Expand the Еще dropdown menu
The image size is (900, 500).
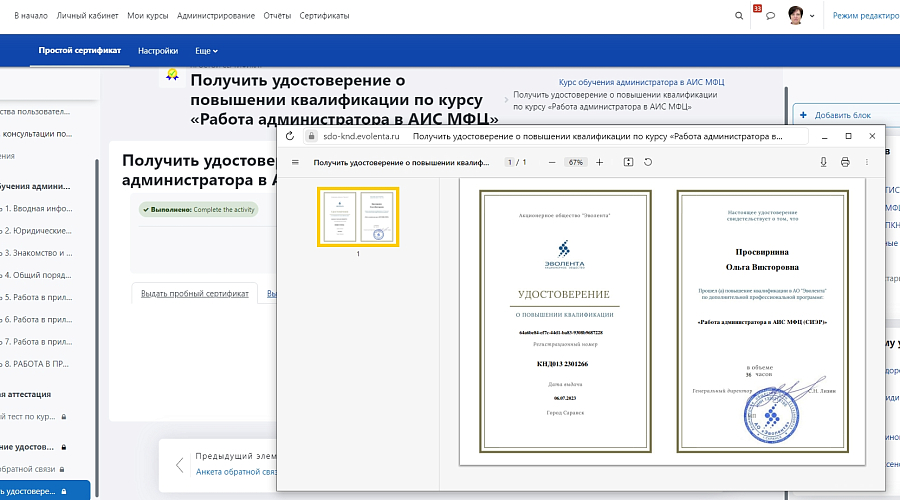click(x=207, y=51)
